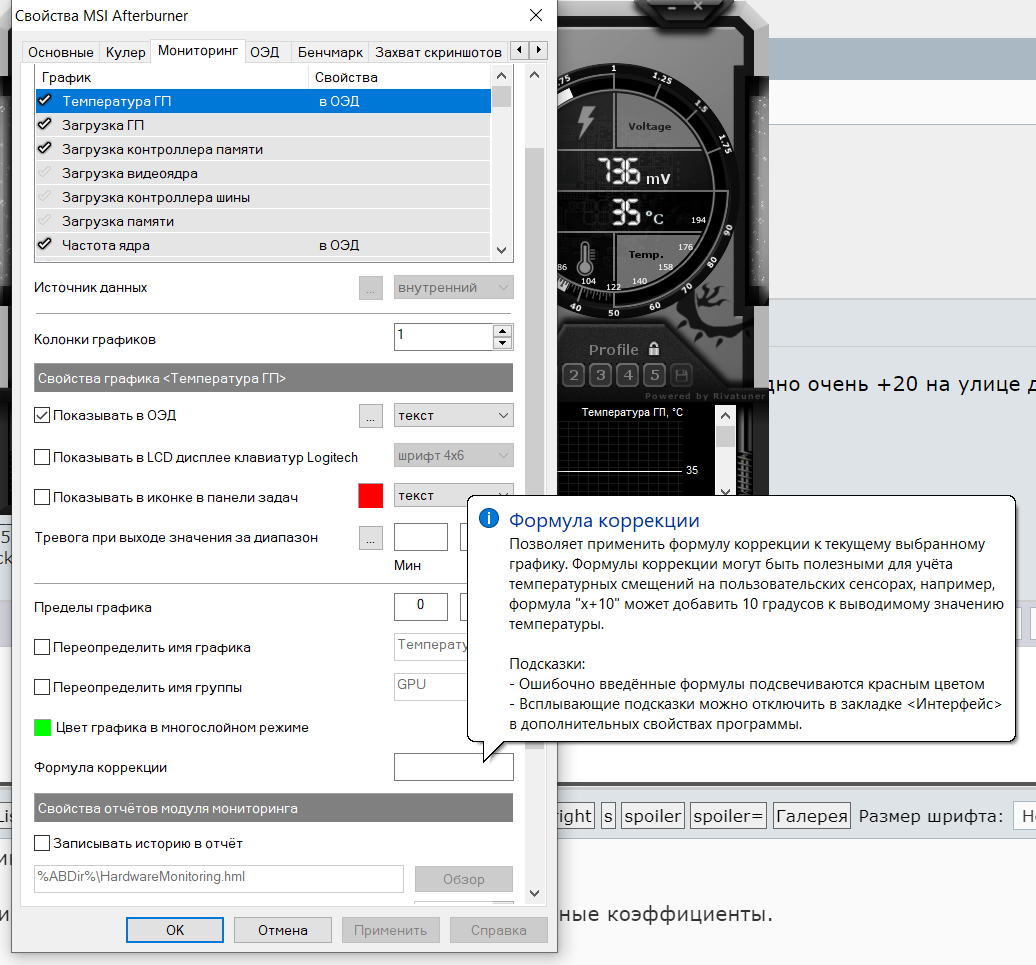Viewport: 1036px width, 965px height.
Task: Pick red tray icon text color
Action: (x=371, y=495)
